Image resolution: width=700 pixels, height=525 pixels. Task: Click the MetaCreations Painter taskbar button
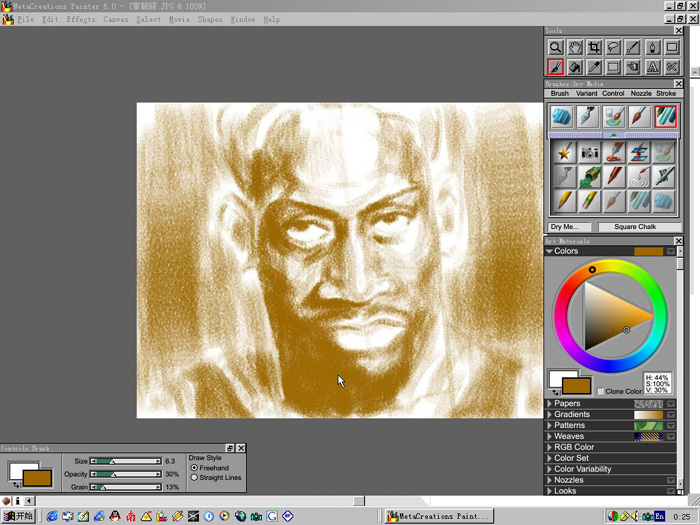(439, 516)
